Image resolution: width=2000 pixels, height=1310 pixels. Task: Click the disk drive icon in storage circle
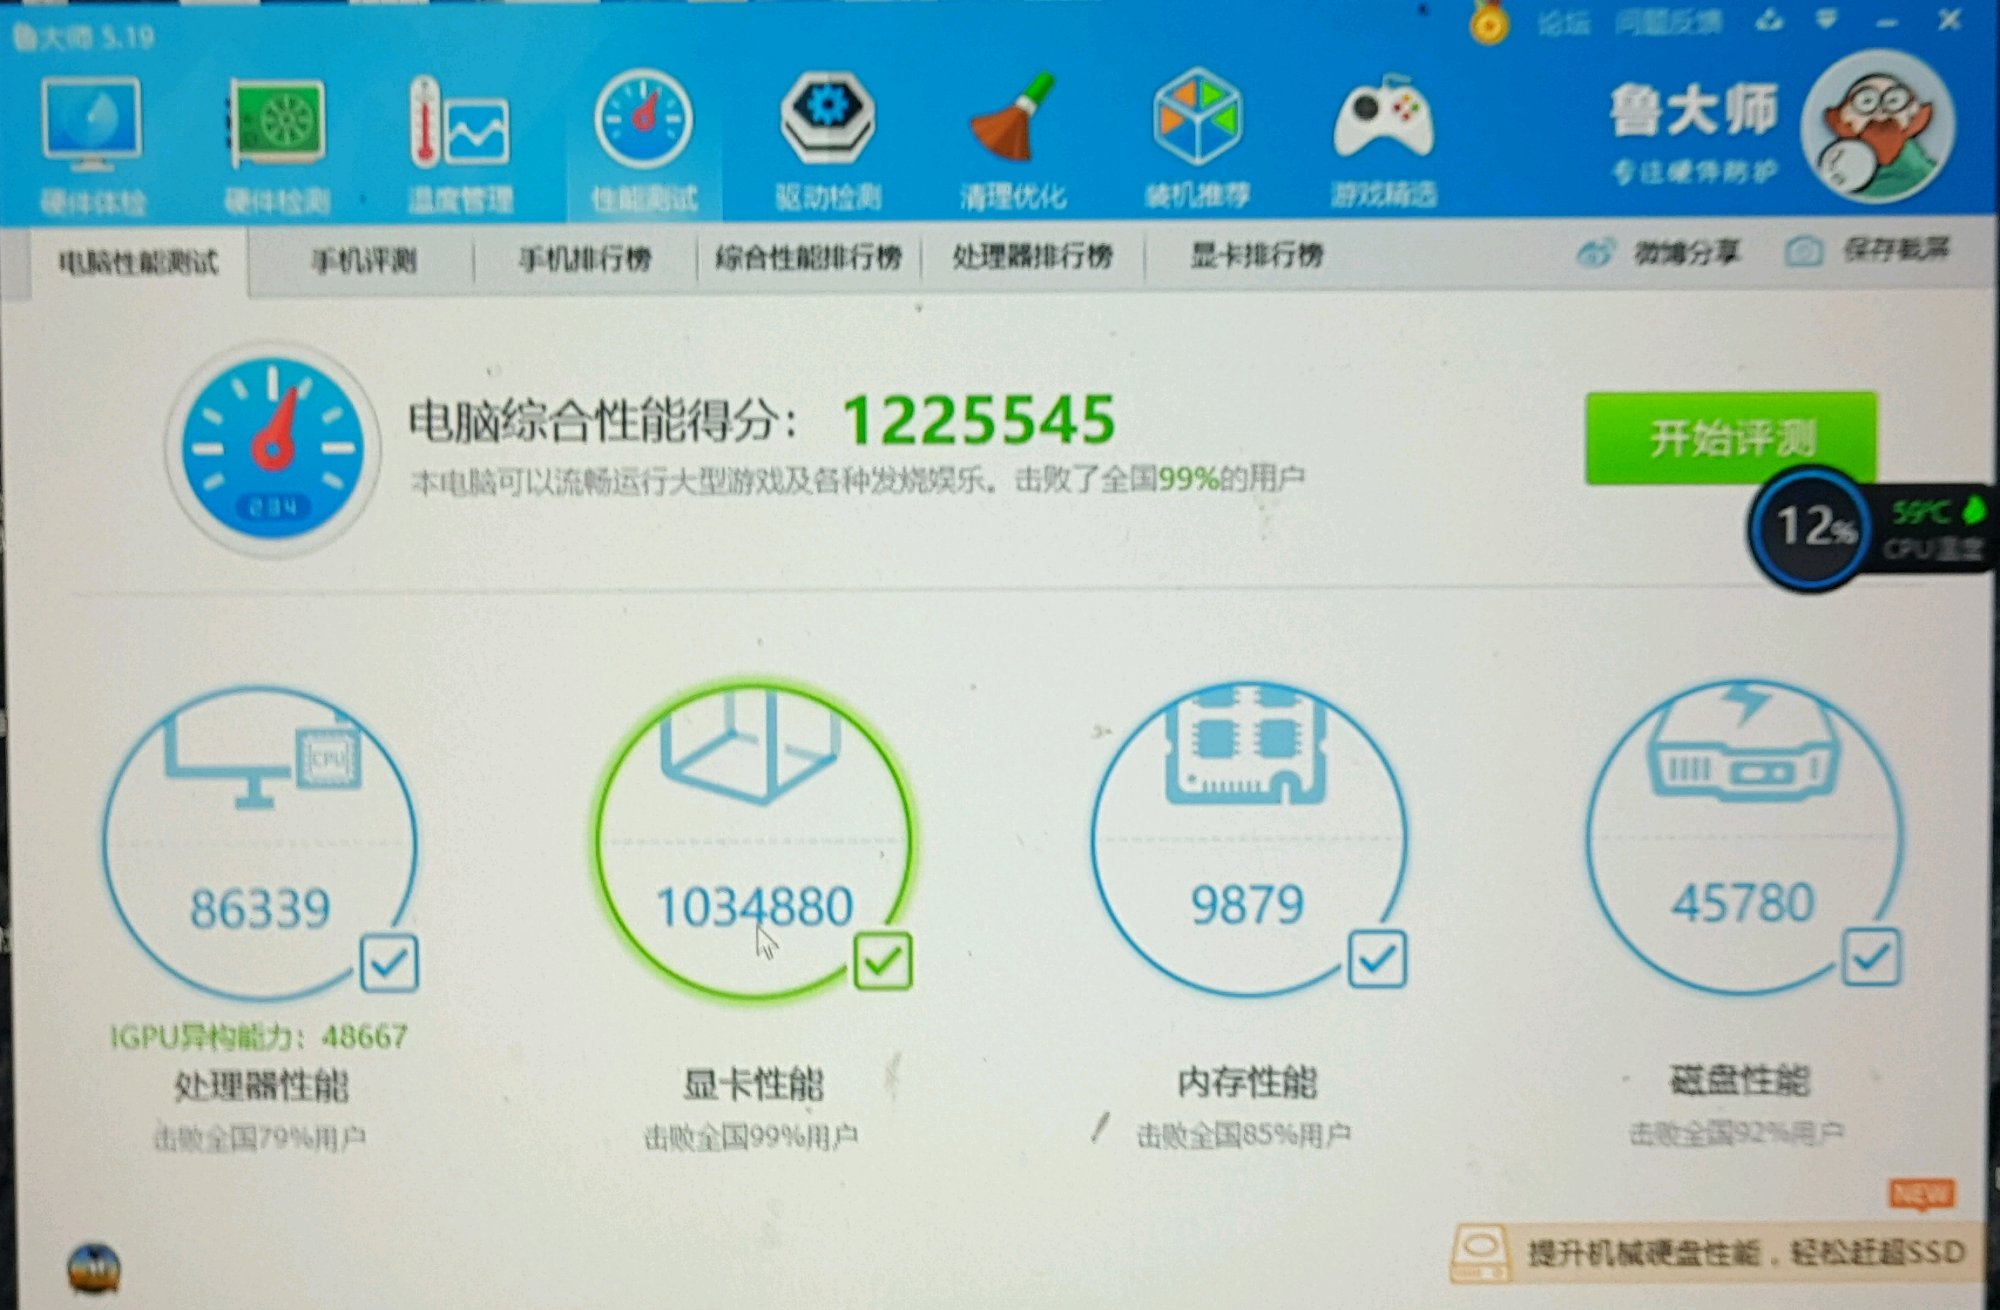tap(1744, 742)
